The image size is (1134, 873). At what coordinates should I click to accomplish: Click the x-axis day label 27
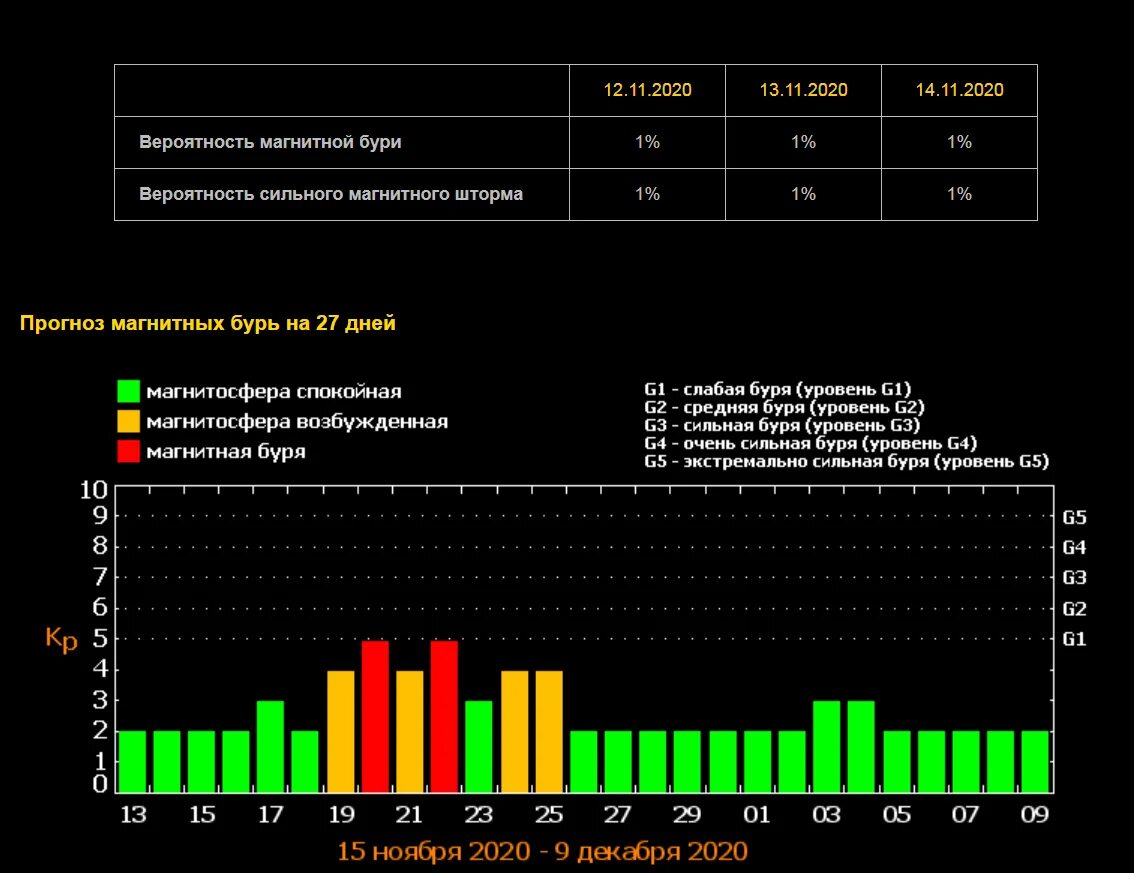click(617, 815)
